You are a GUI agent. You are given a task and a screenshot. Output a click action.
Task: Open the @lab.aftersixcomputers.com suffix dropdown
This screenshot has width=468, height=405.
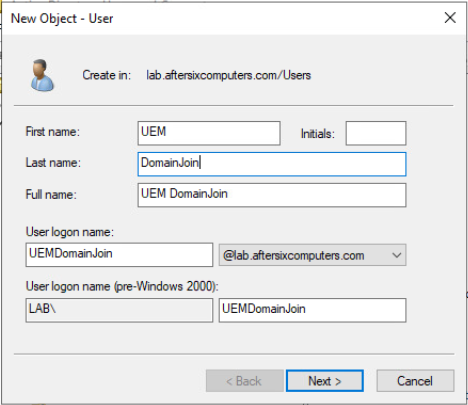(x=313, y=255)
